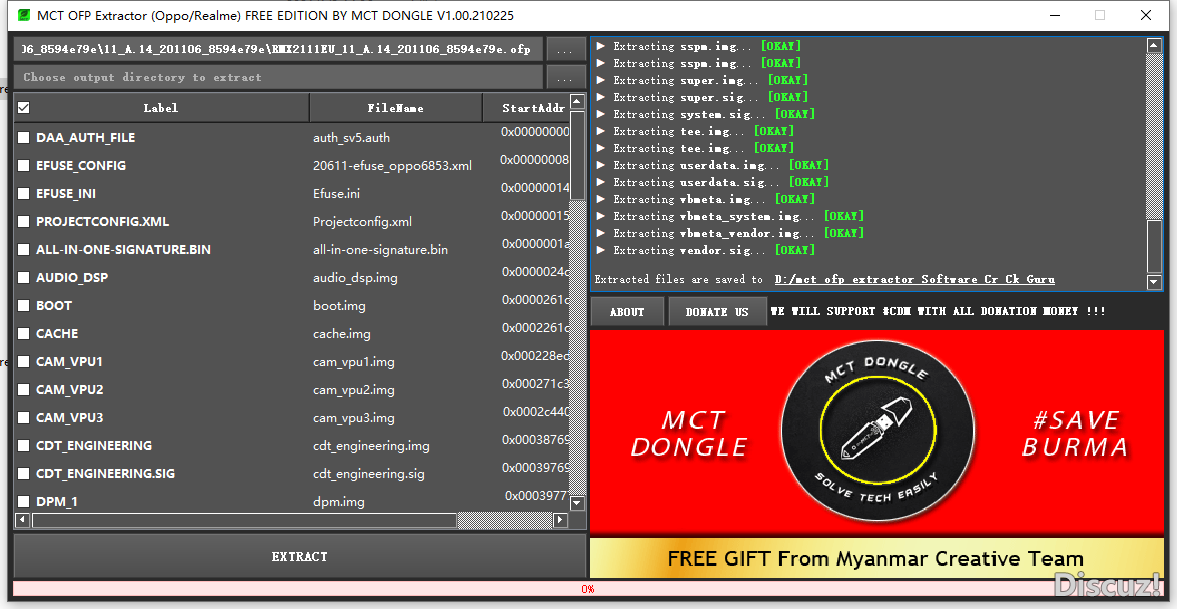Click the FREE GIFT Myanmar Creative Team banner
The width and height of the screenshot is (1177, 609).
(877, 558)
